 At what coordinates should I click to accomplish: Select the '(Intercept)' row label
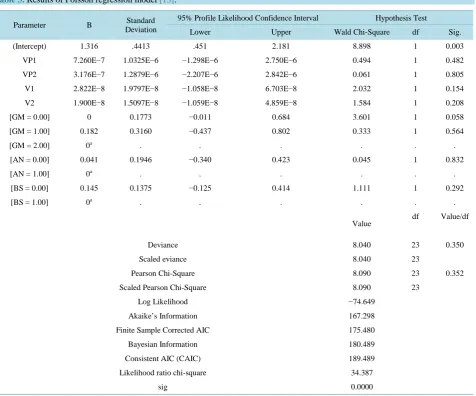29,46
